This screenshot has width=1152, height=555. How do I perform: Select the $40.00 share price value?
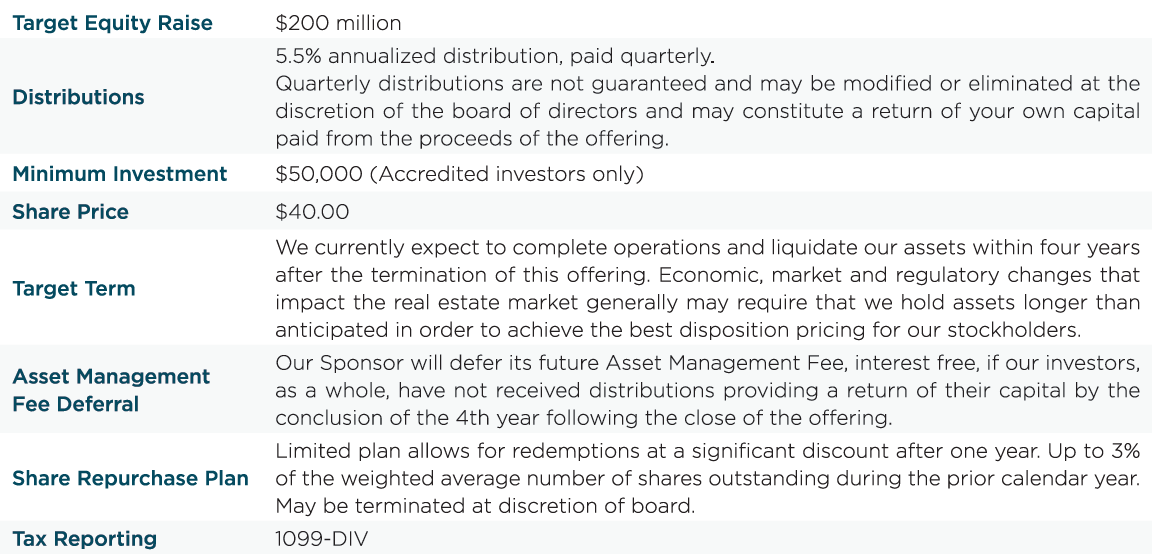[312, 212]
